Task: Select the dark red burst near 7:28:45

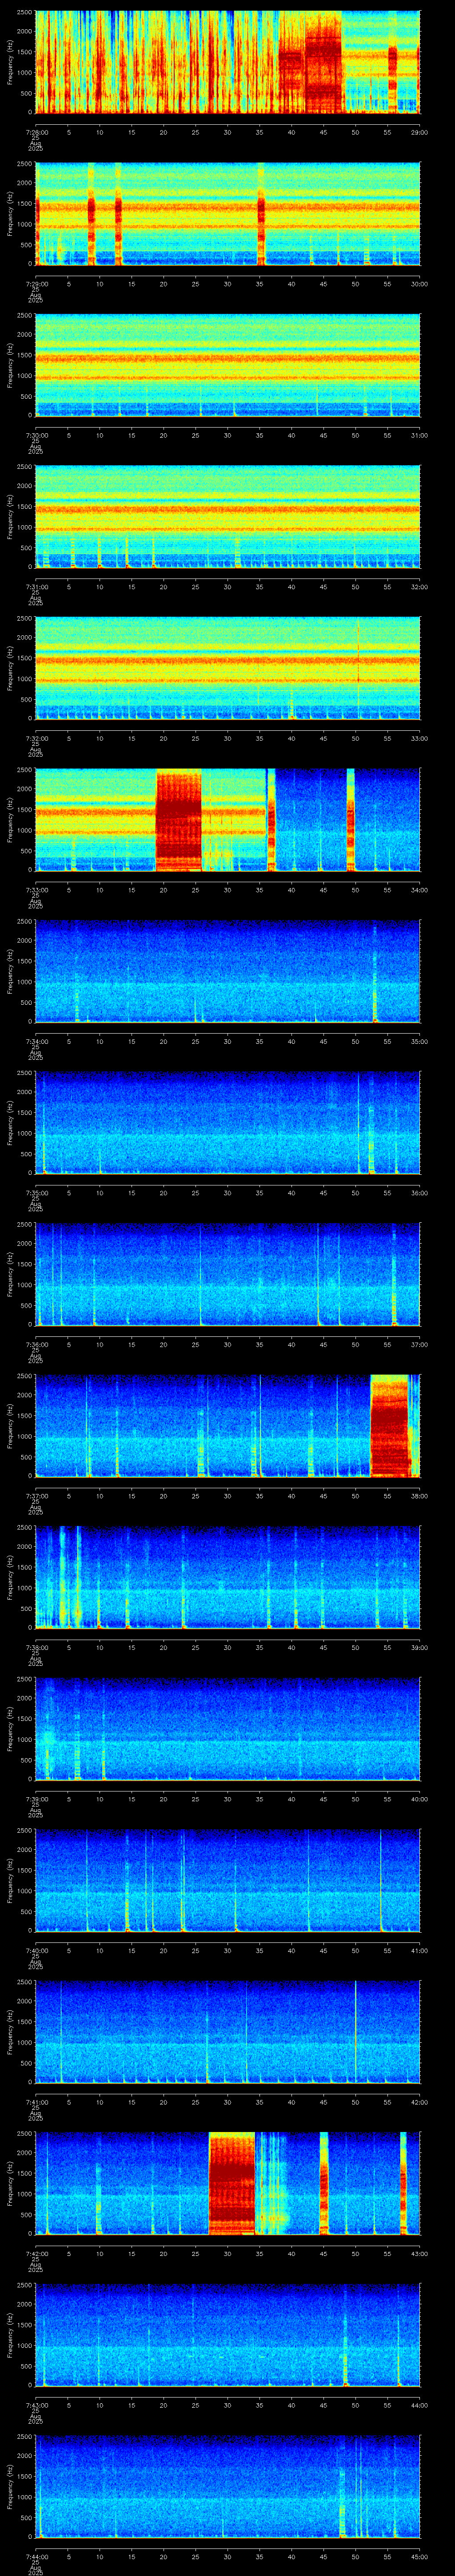Action: 323,62
